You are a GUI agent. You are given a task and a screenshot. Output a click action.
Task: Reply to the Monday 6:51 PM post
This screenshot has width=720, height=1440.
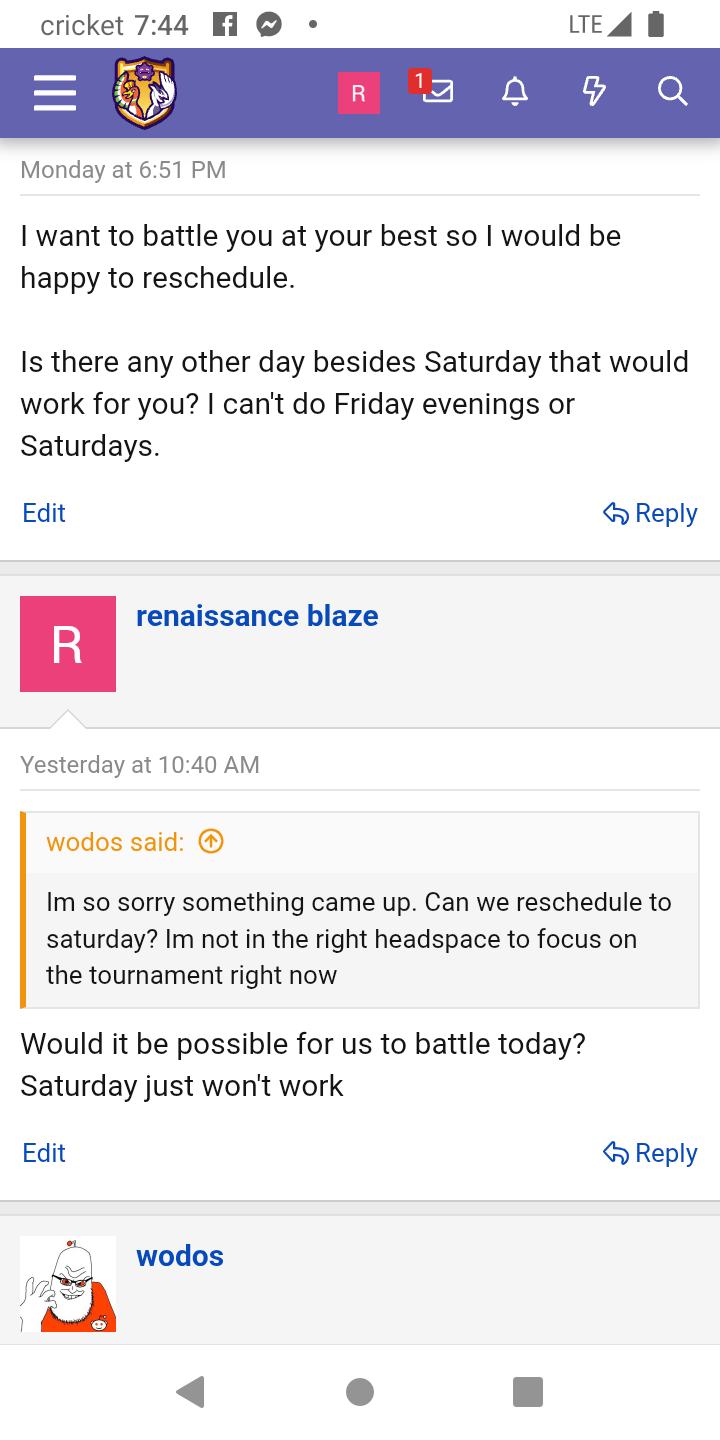(x=650, y=513)
